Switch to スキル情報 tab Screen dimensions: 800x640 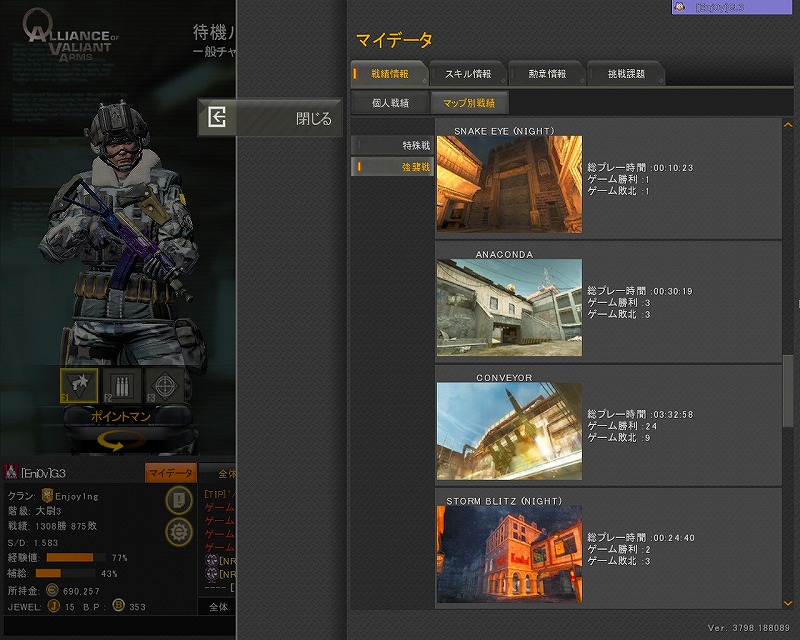[467, 74]
